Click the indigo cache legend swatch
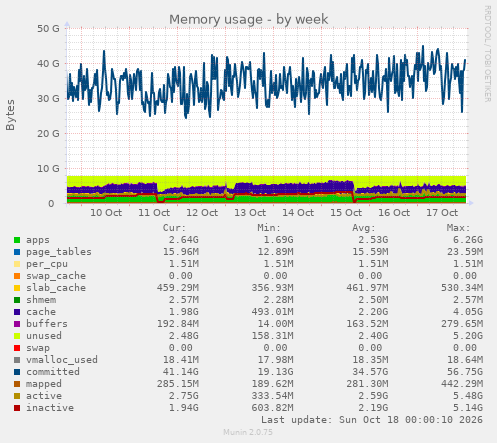 17,312
